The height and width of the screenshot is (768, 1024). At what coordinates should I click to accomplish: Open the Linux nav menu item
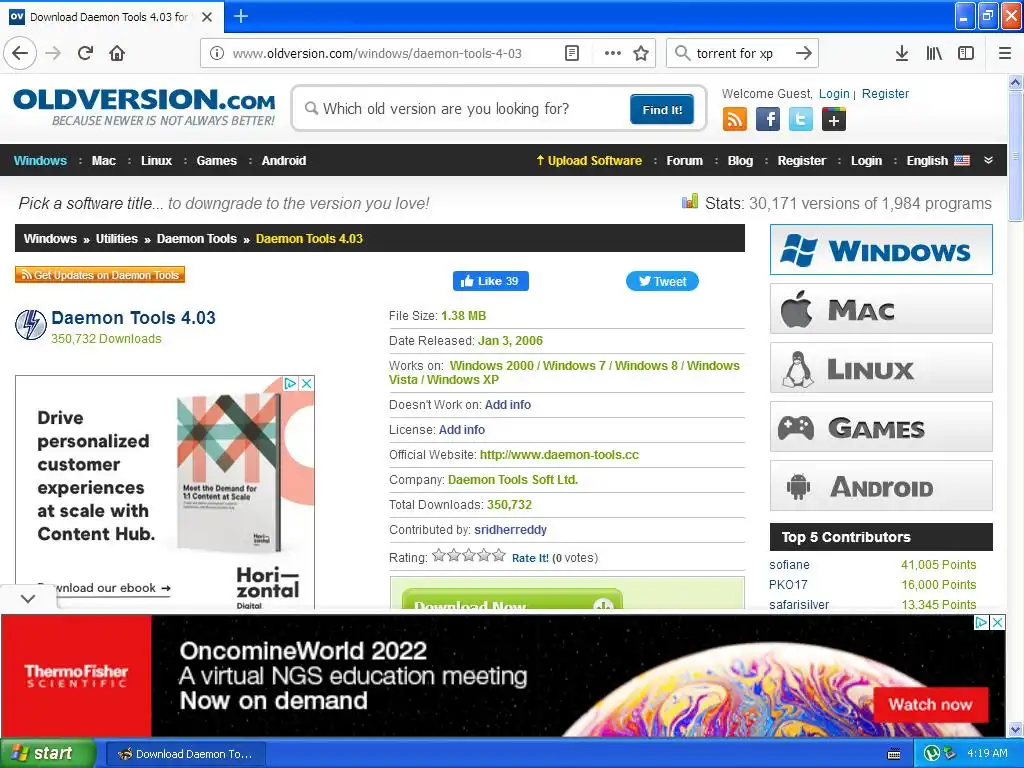157,161
